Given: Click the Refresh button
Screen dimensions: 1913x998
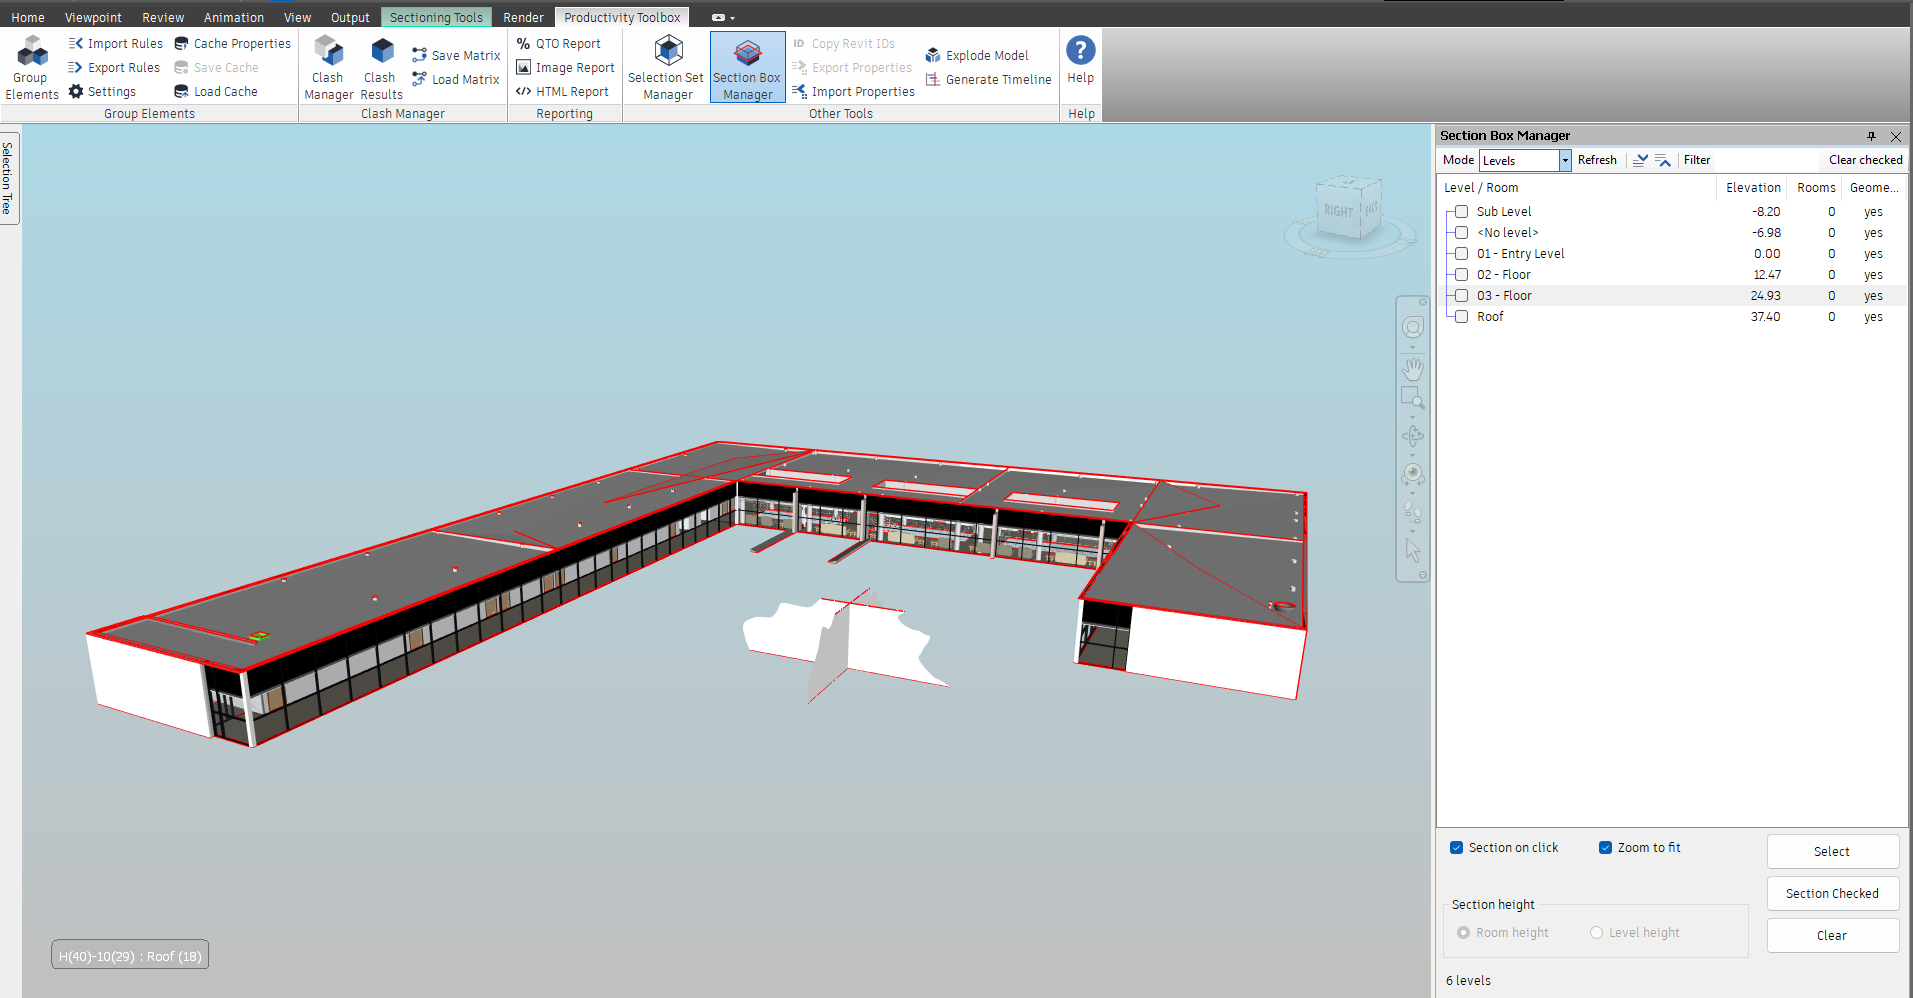Looking at the screenshot, I should pos(1597,160).
